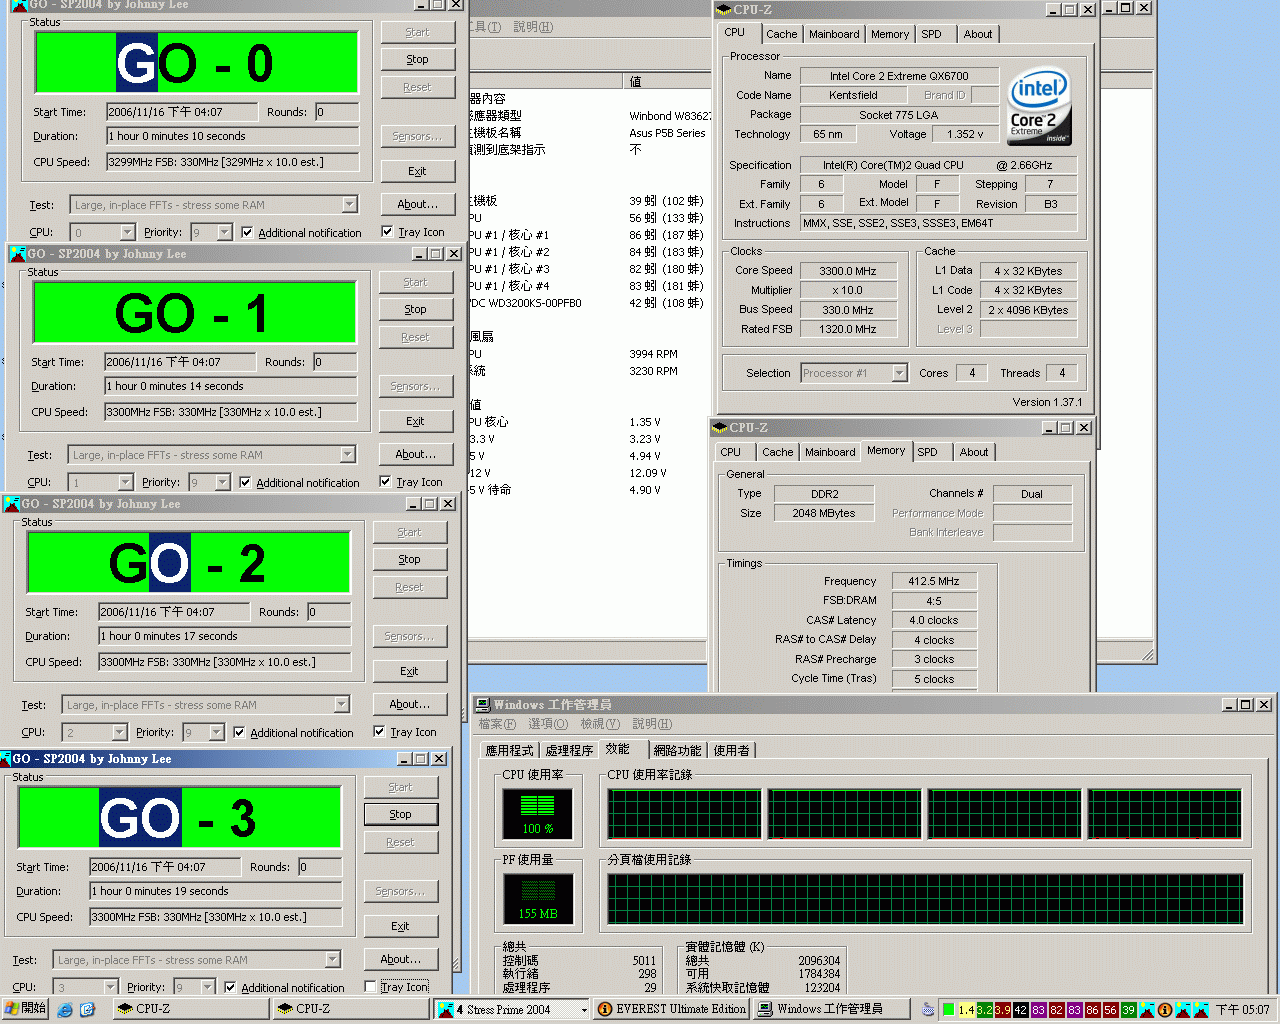Open the Test dropdown in GO-1 window
This screenshot has height=1024, width=1280.
click(x=347, y=455)
